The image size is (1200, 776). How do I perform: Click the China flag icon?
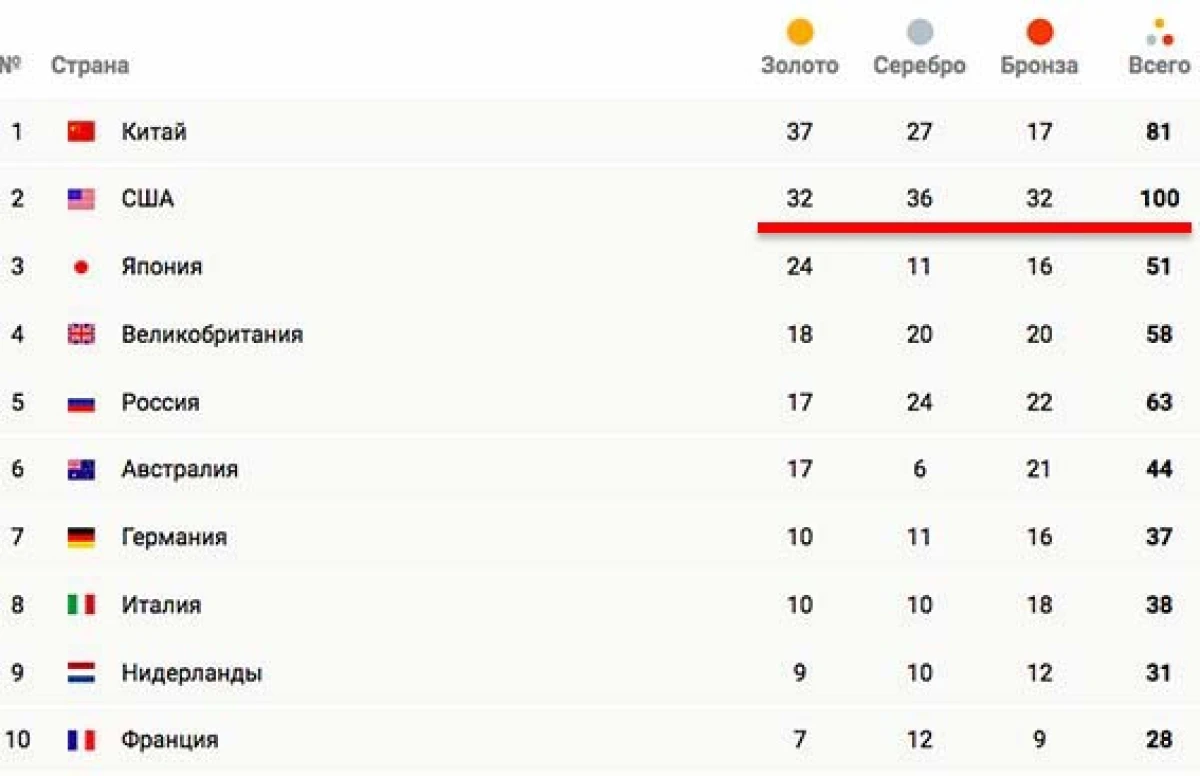(81, 131)
